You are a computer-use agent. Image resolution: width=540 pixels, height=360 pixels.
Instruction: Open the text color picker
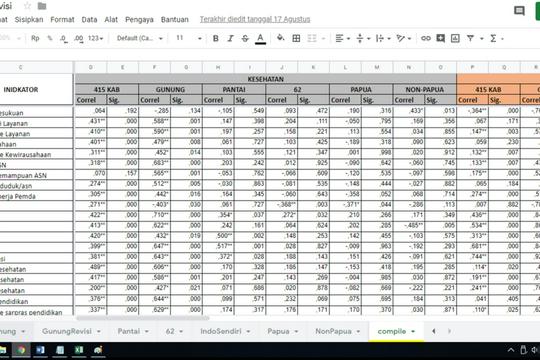(x=260, y=39)
